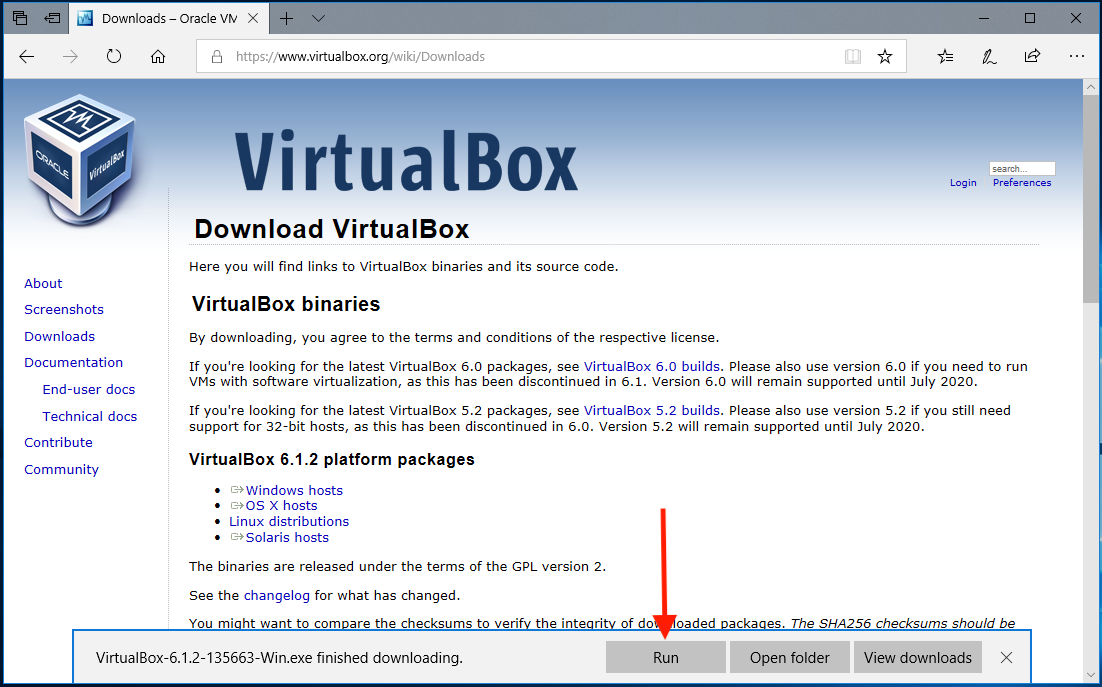Refresh the page with reload icon

pos(114,57)
